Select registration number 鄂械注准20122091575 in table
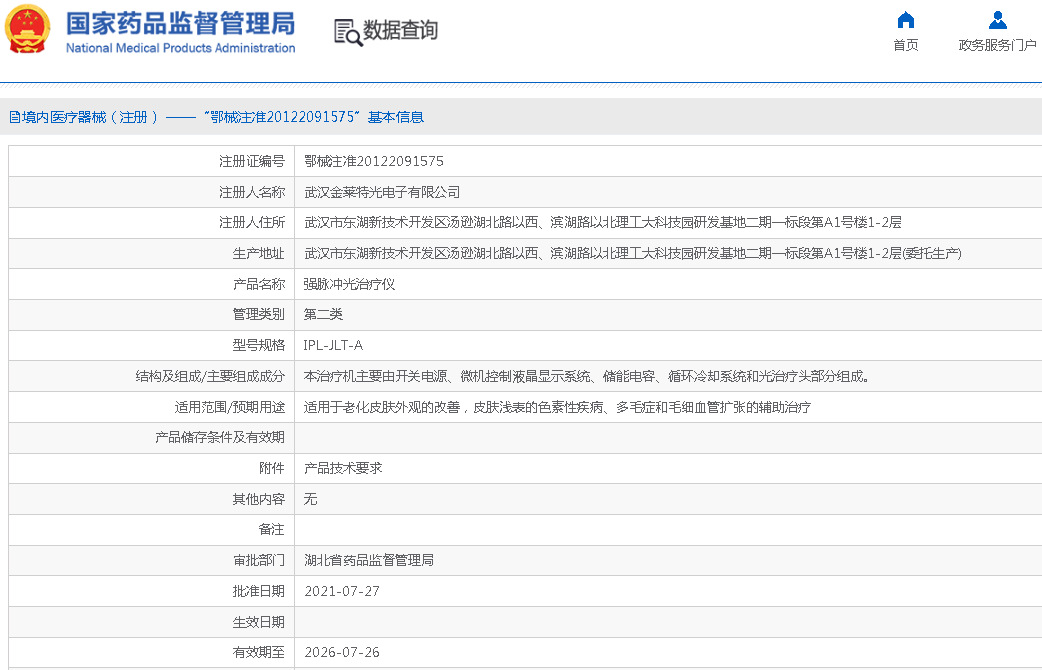The height and width of the screenshot is (670, 1042). [374, 161]
